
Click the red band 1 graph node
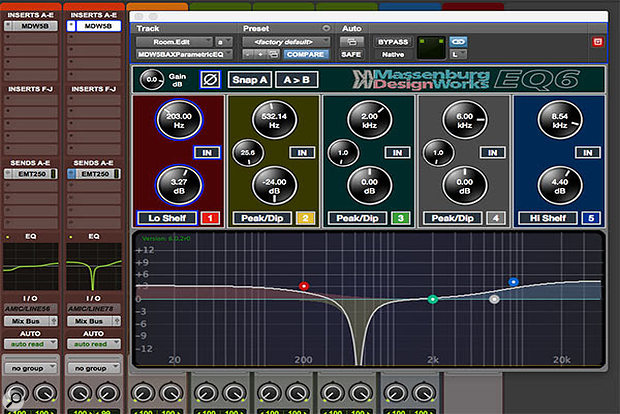point(304,286)
